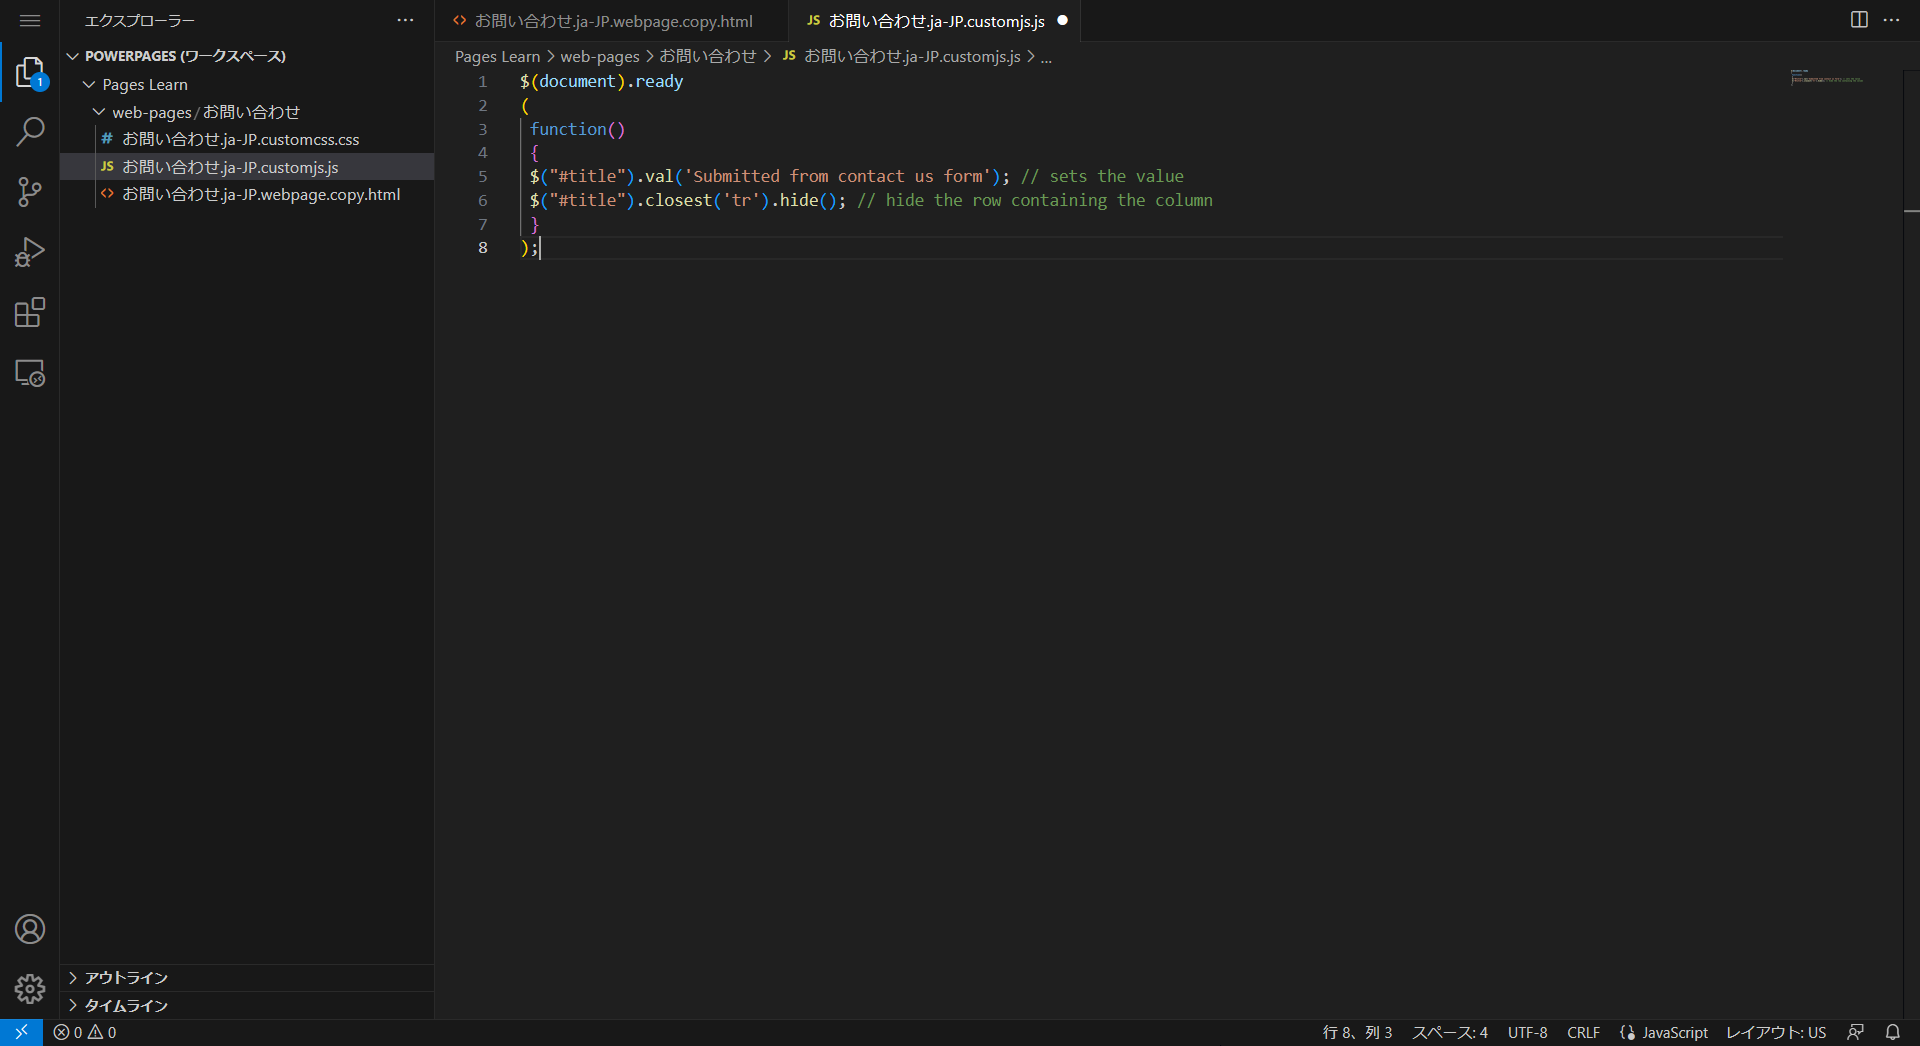Click the closest('tr').hide() call on line 6
This screenshot has width=1920, height=1046.
(x=741, y=201)
